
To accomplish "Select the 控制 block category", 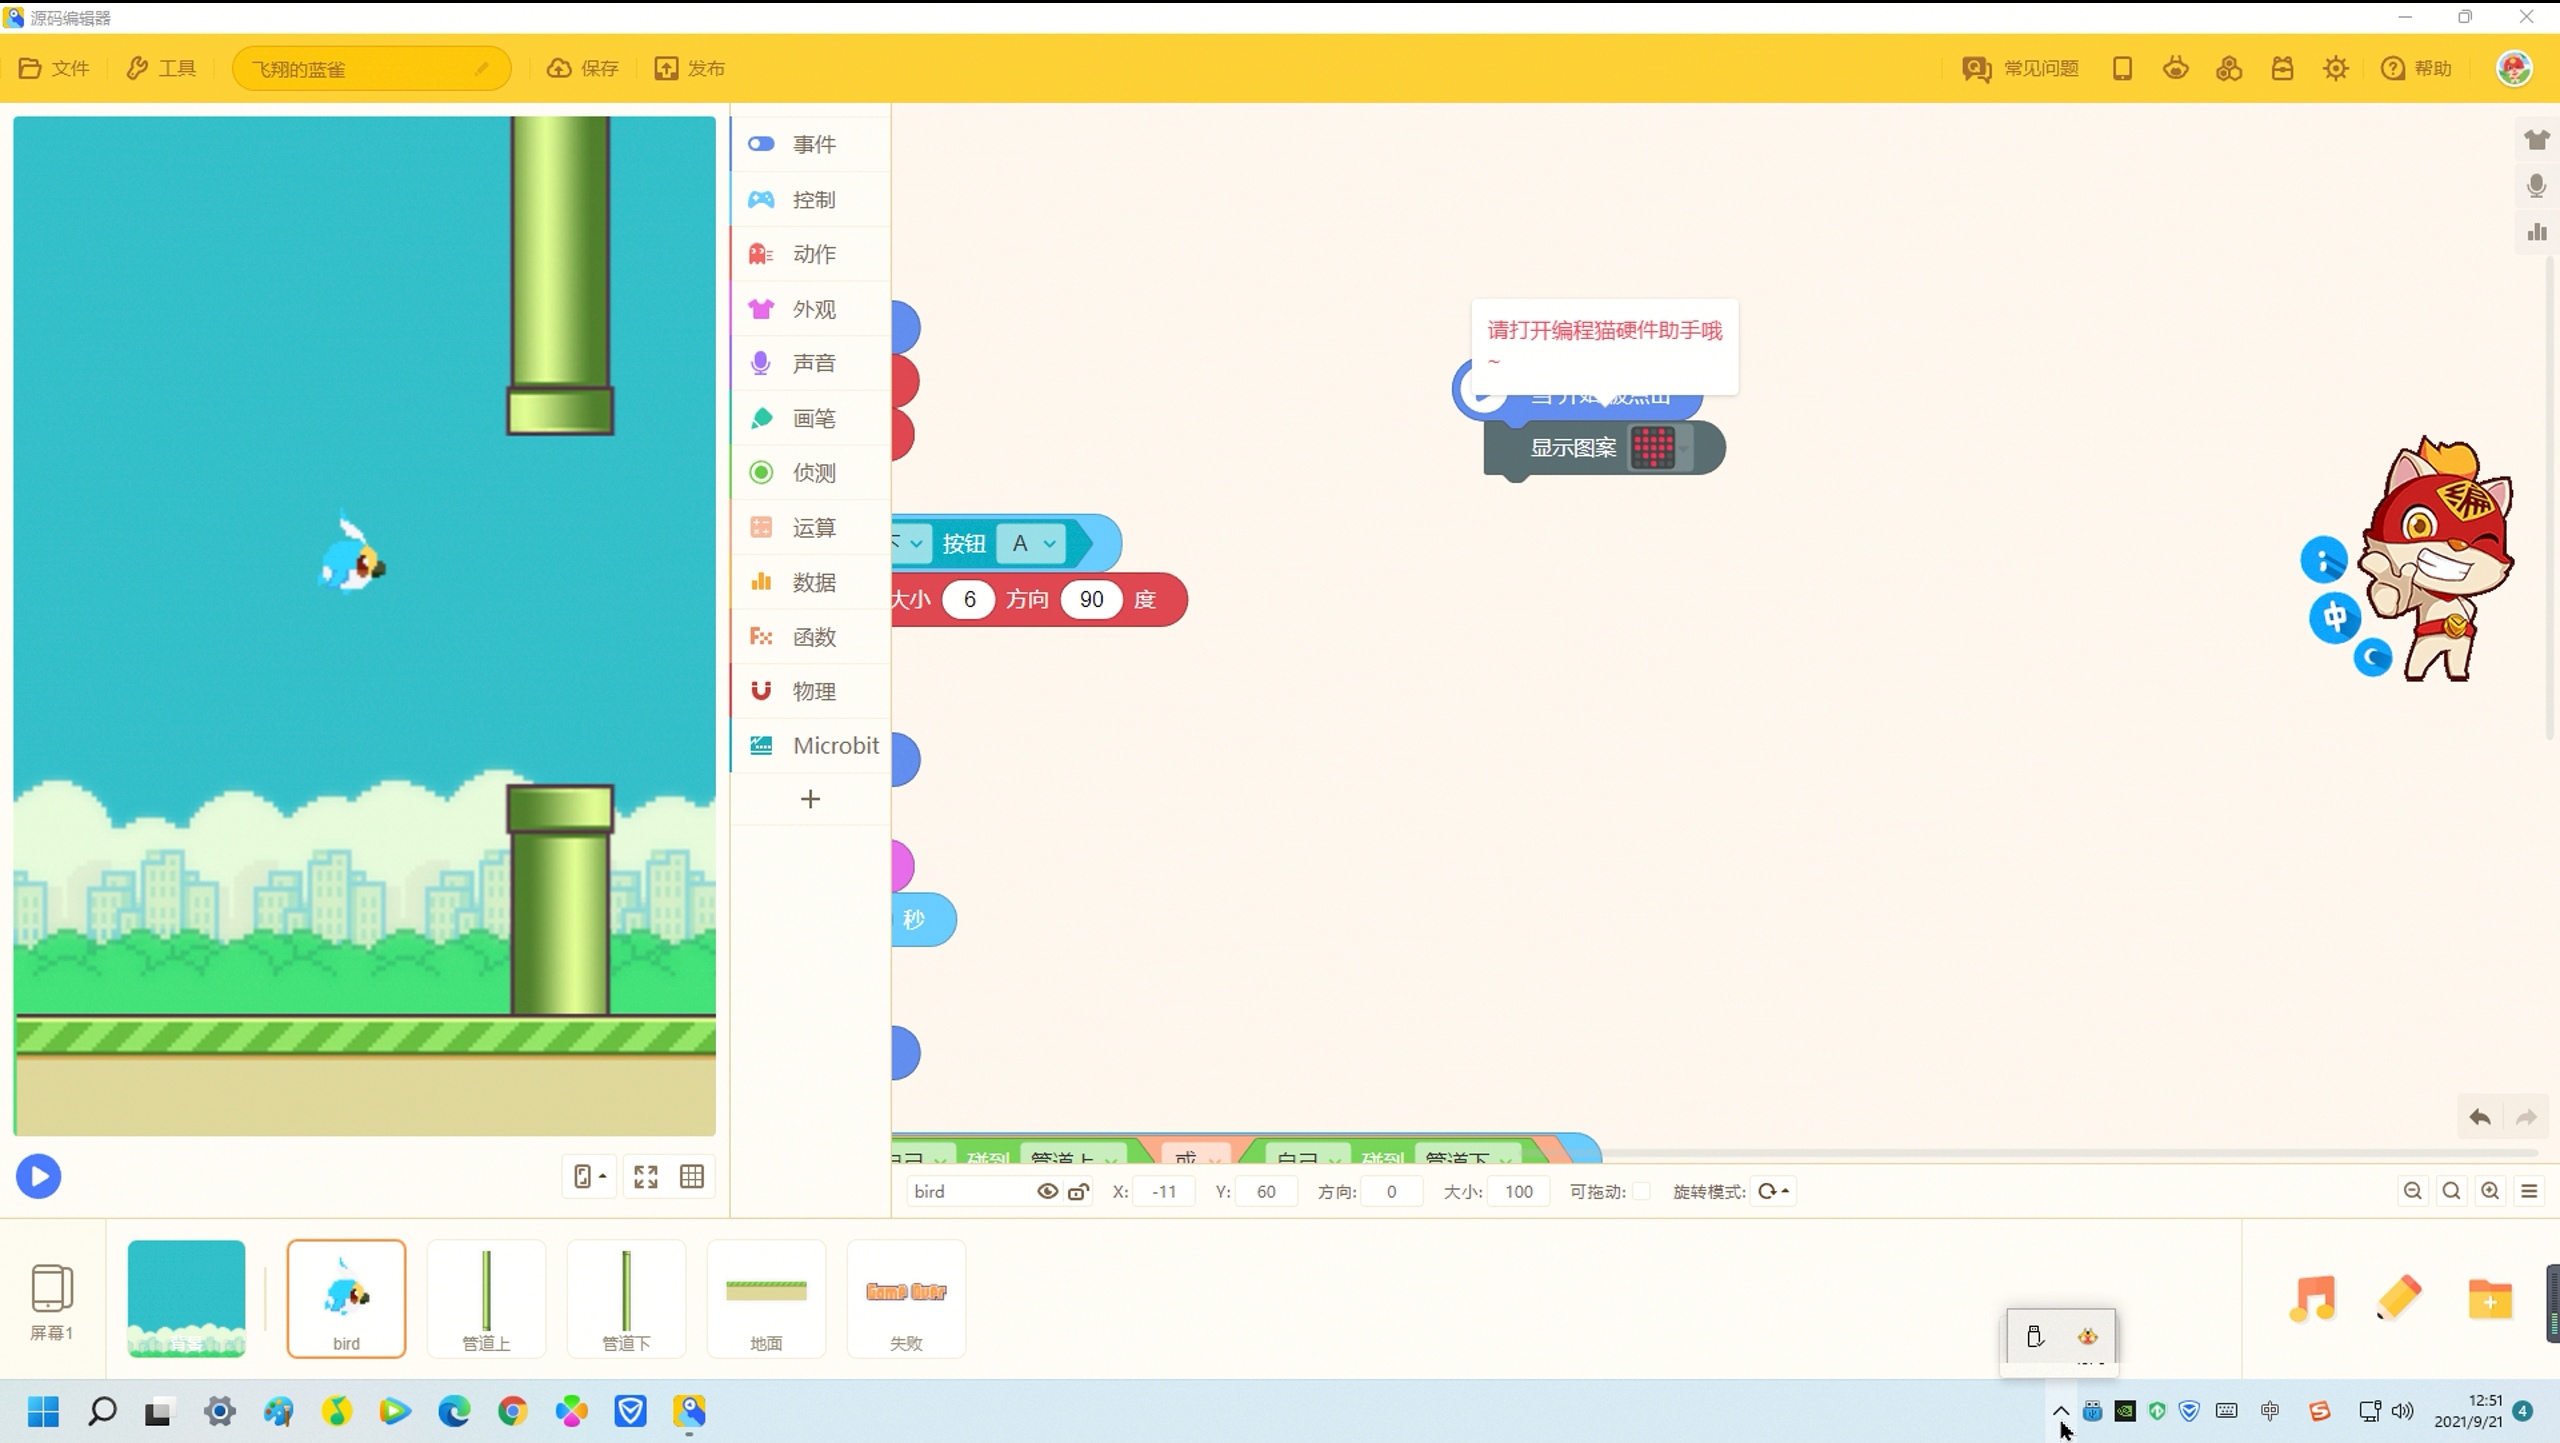I will [x=811, y=199].
